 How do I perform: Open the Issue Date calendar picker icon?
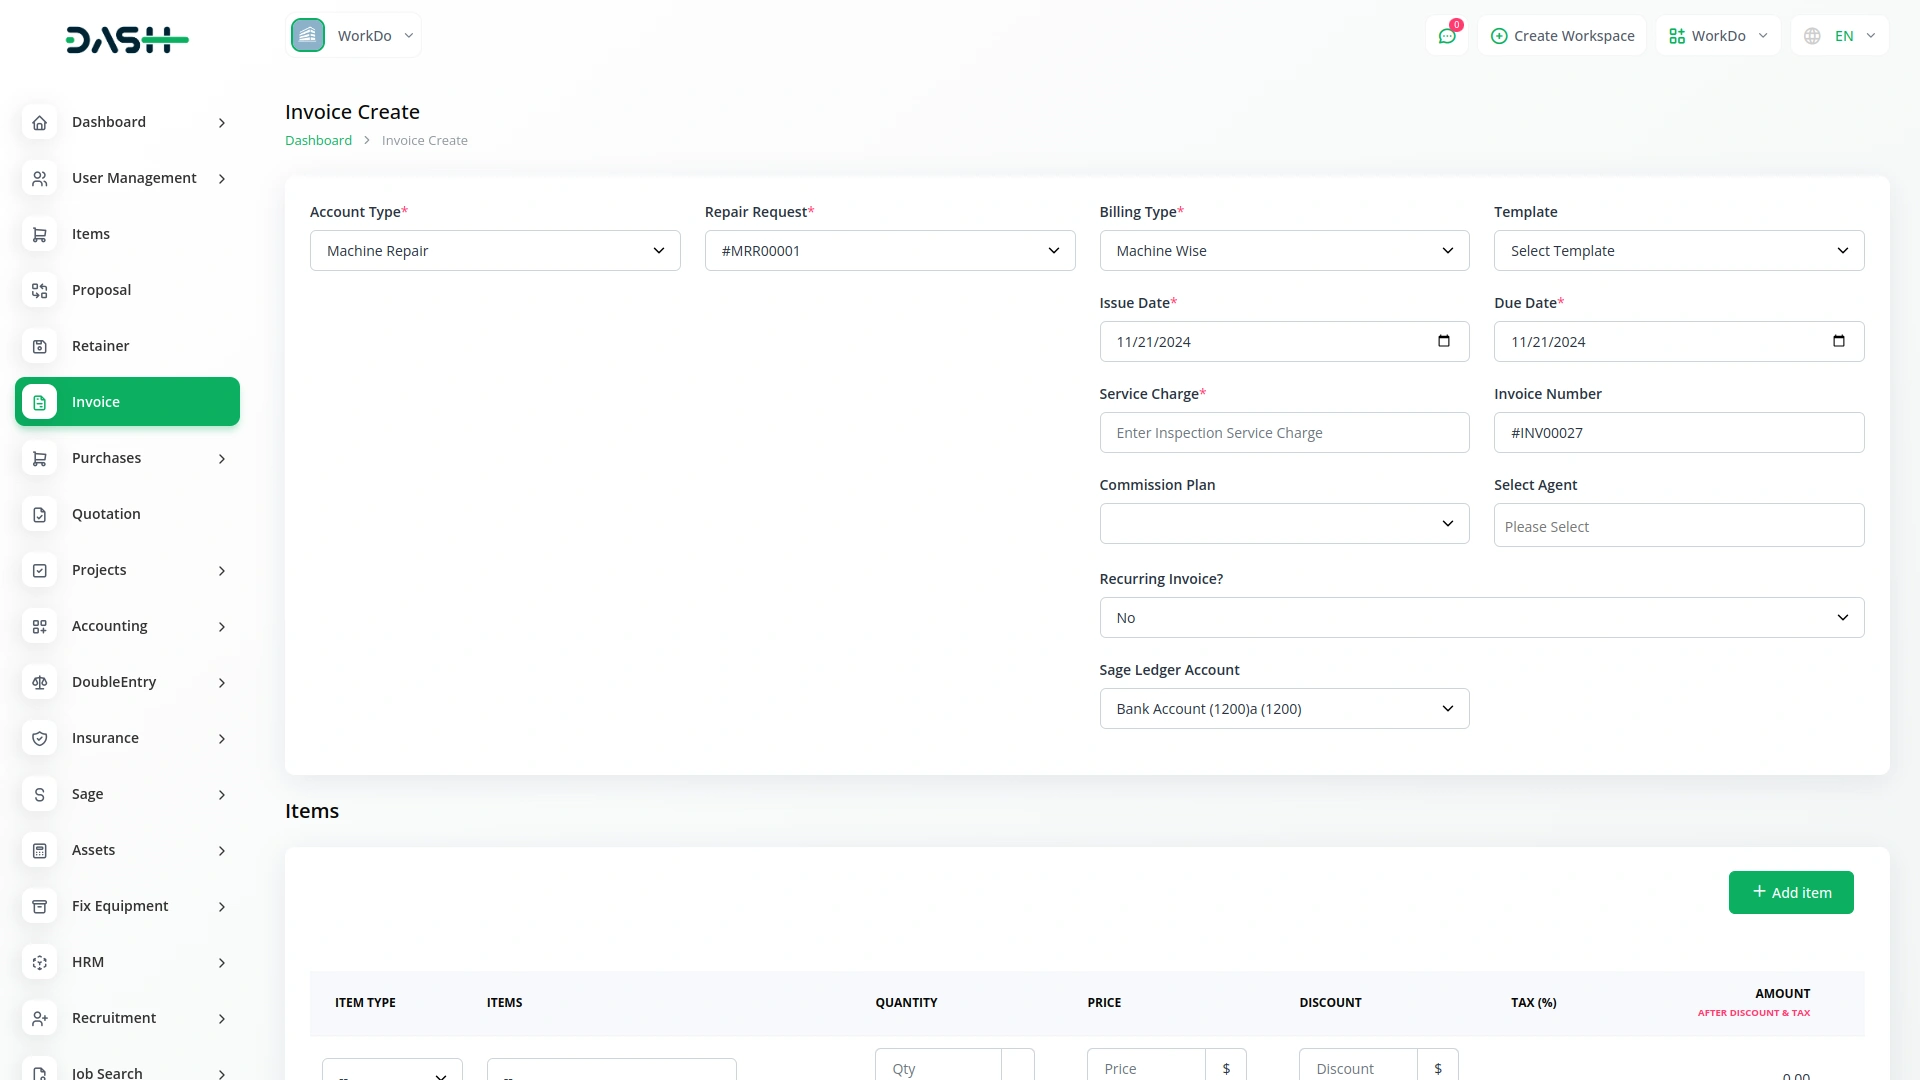tap(1443, 341)
